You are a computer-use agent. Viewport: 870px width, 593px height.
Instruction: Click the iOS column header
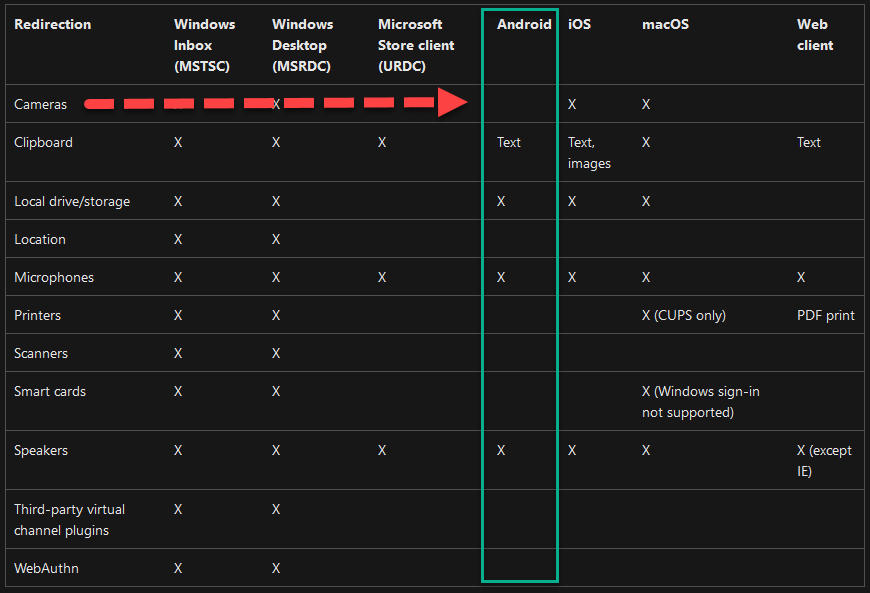click(579, 24)
